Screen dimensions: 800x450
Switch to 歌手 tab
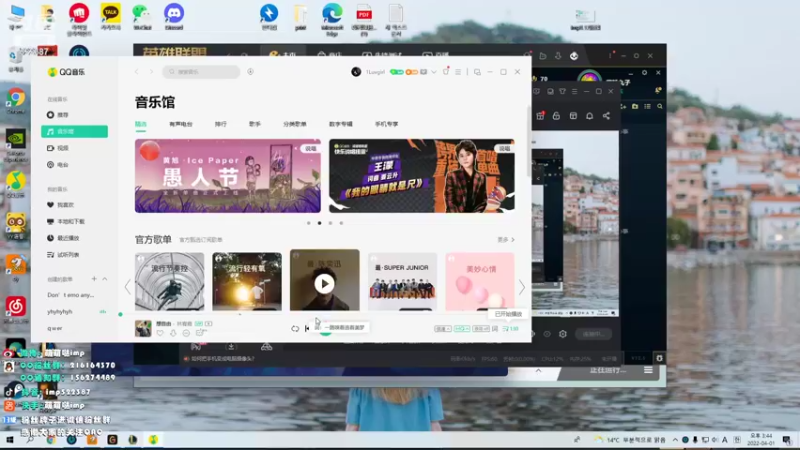255,124
